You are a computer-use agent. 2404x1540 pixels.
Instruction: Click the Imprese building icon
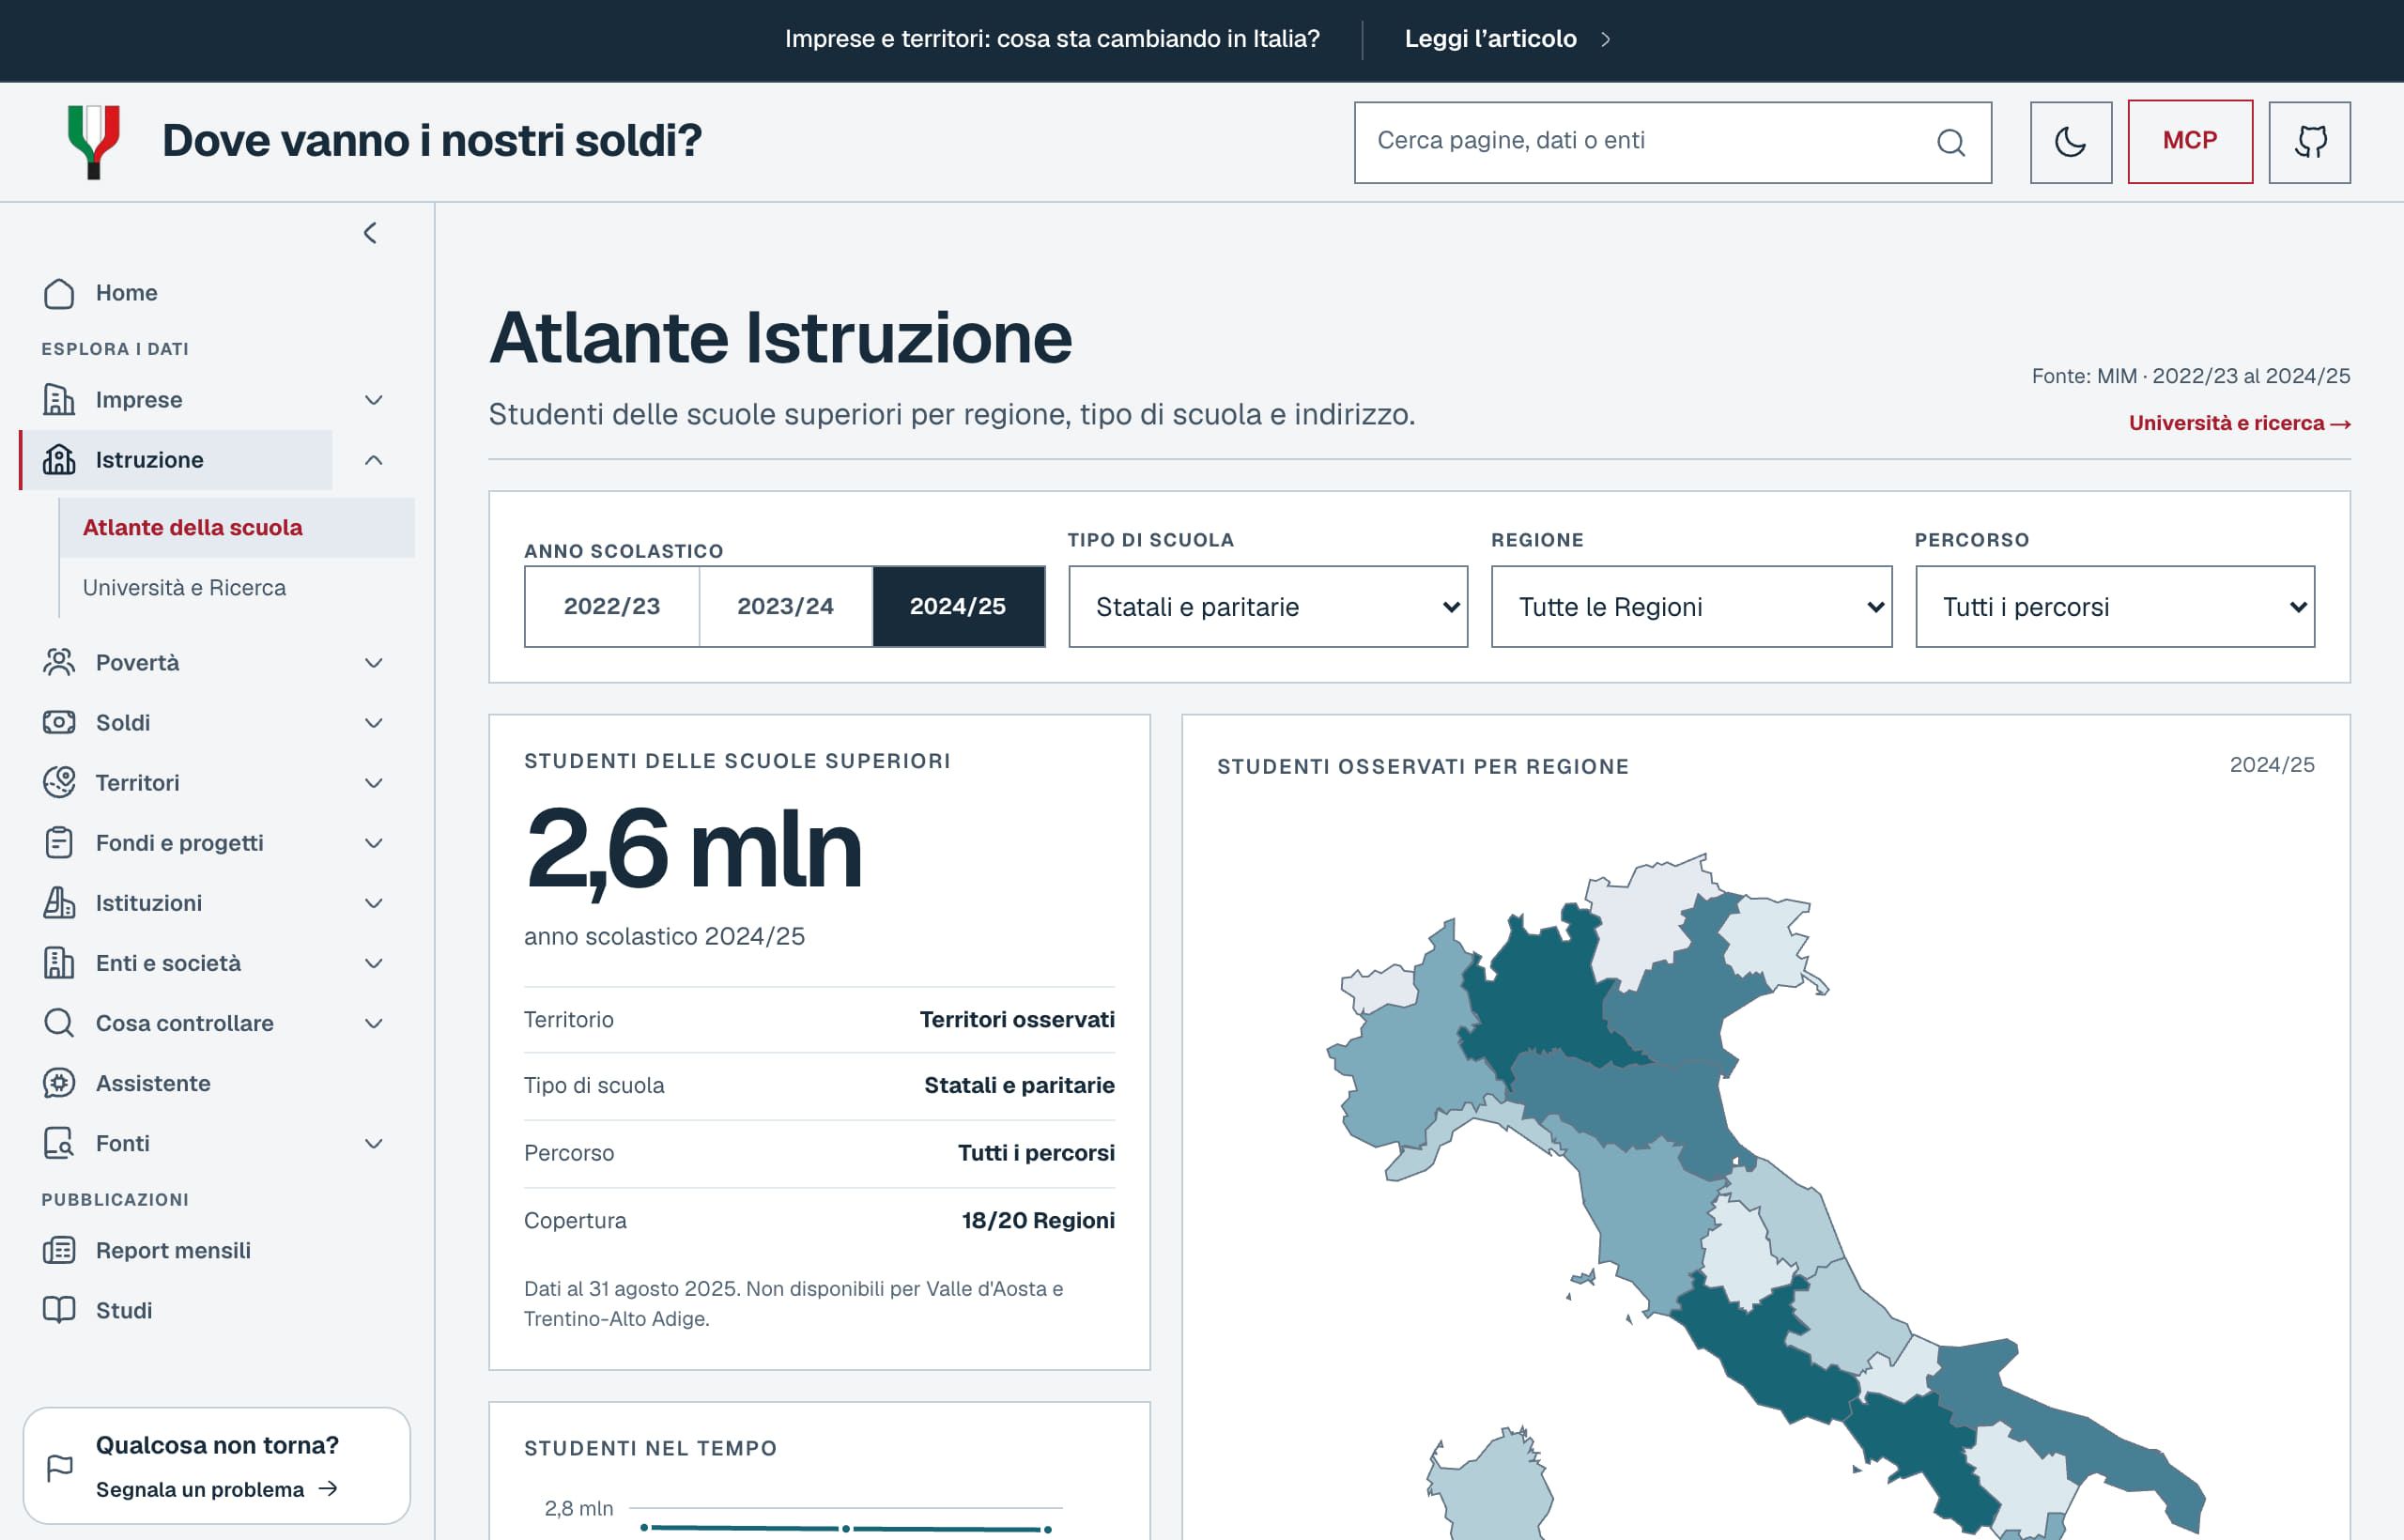[x=59, y=400]
